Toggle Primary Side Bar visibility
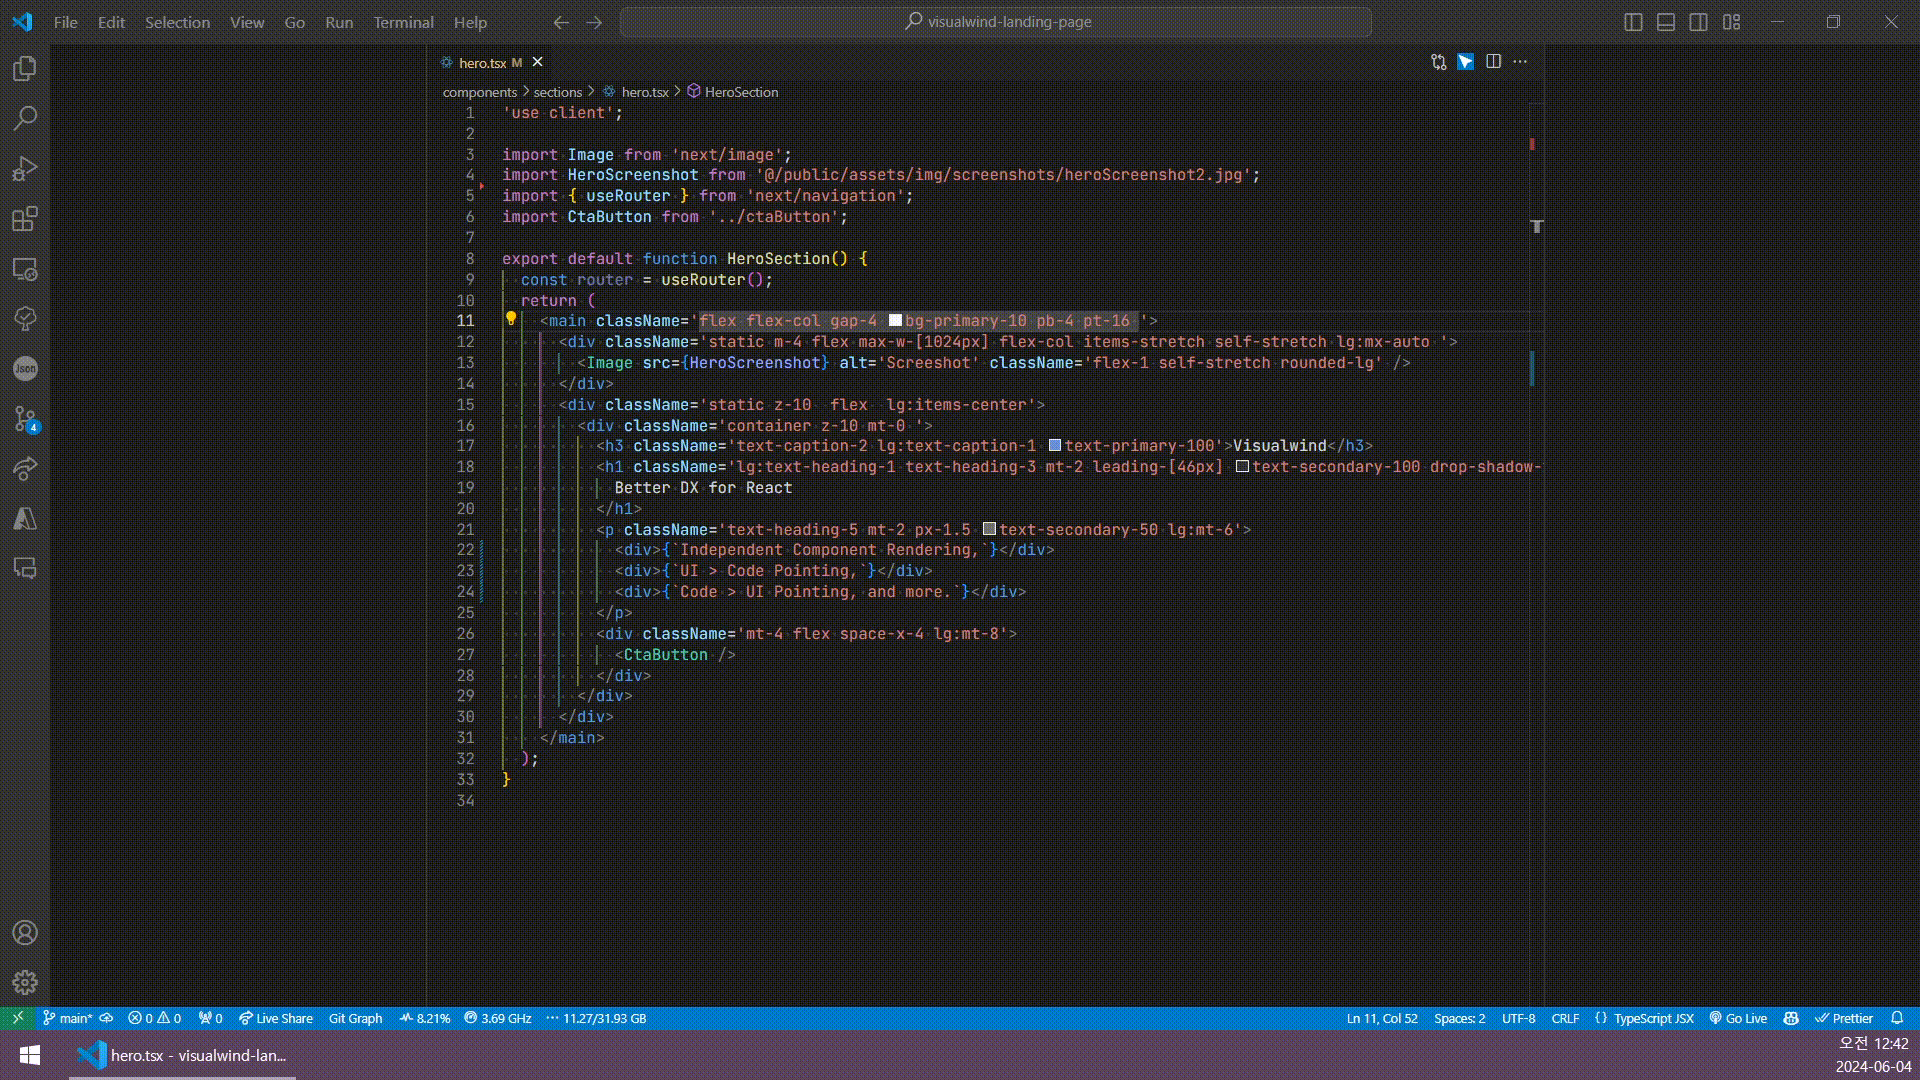Viewport: 1920px width, 1080px height. pos(1633,22)
